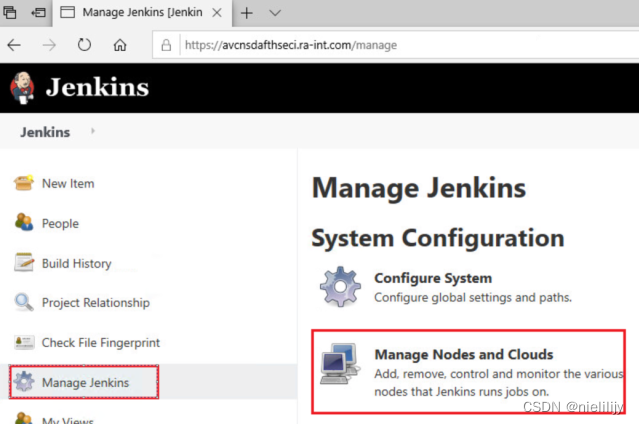
Task: Open the Manage Jenkins sidebar link
Action: tap(85, 382)
